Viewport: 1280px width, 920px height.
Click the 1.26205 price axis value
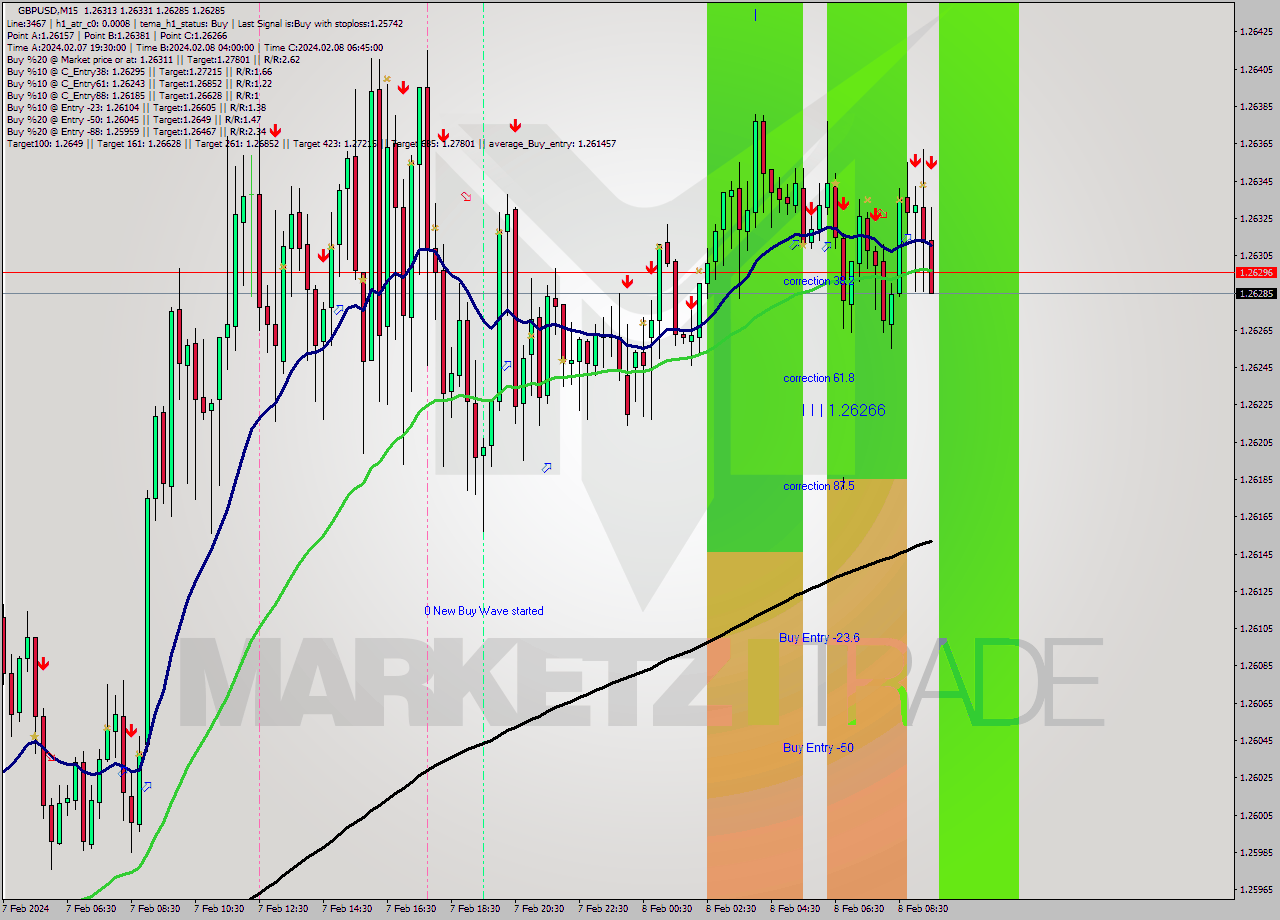pos(1256,442)
